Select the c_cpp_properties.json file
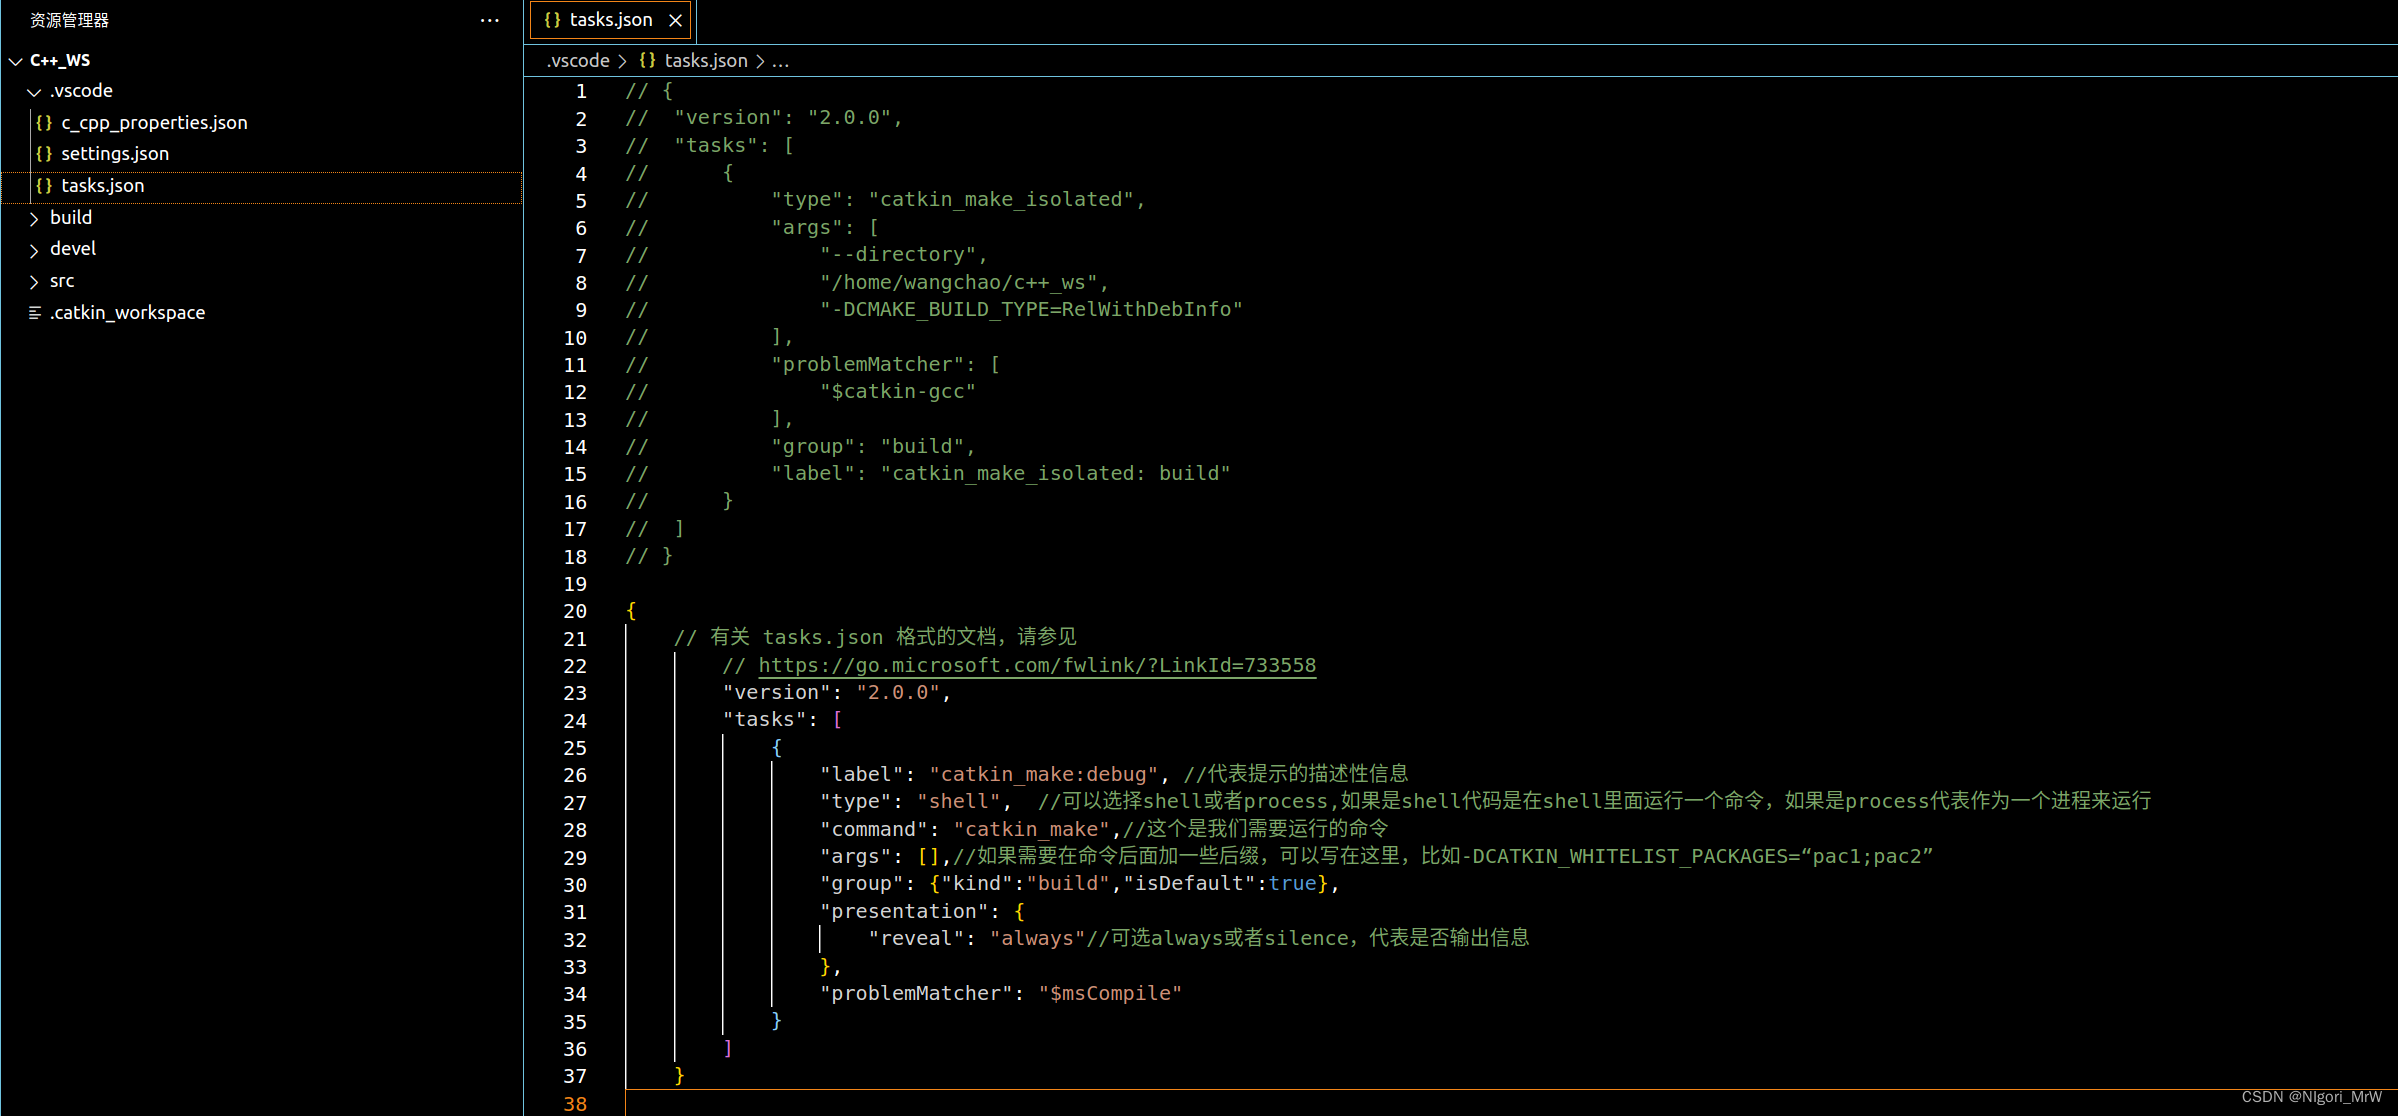Screen dimensions: 2398x1116 pyautogui.click(x=154, y=122)
